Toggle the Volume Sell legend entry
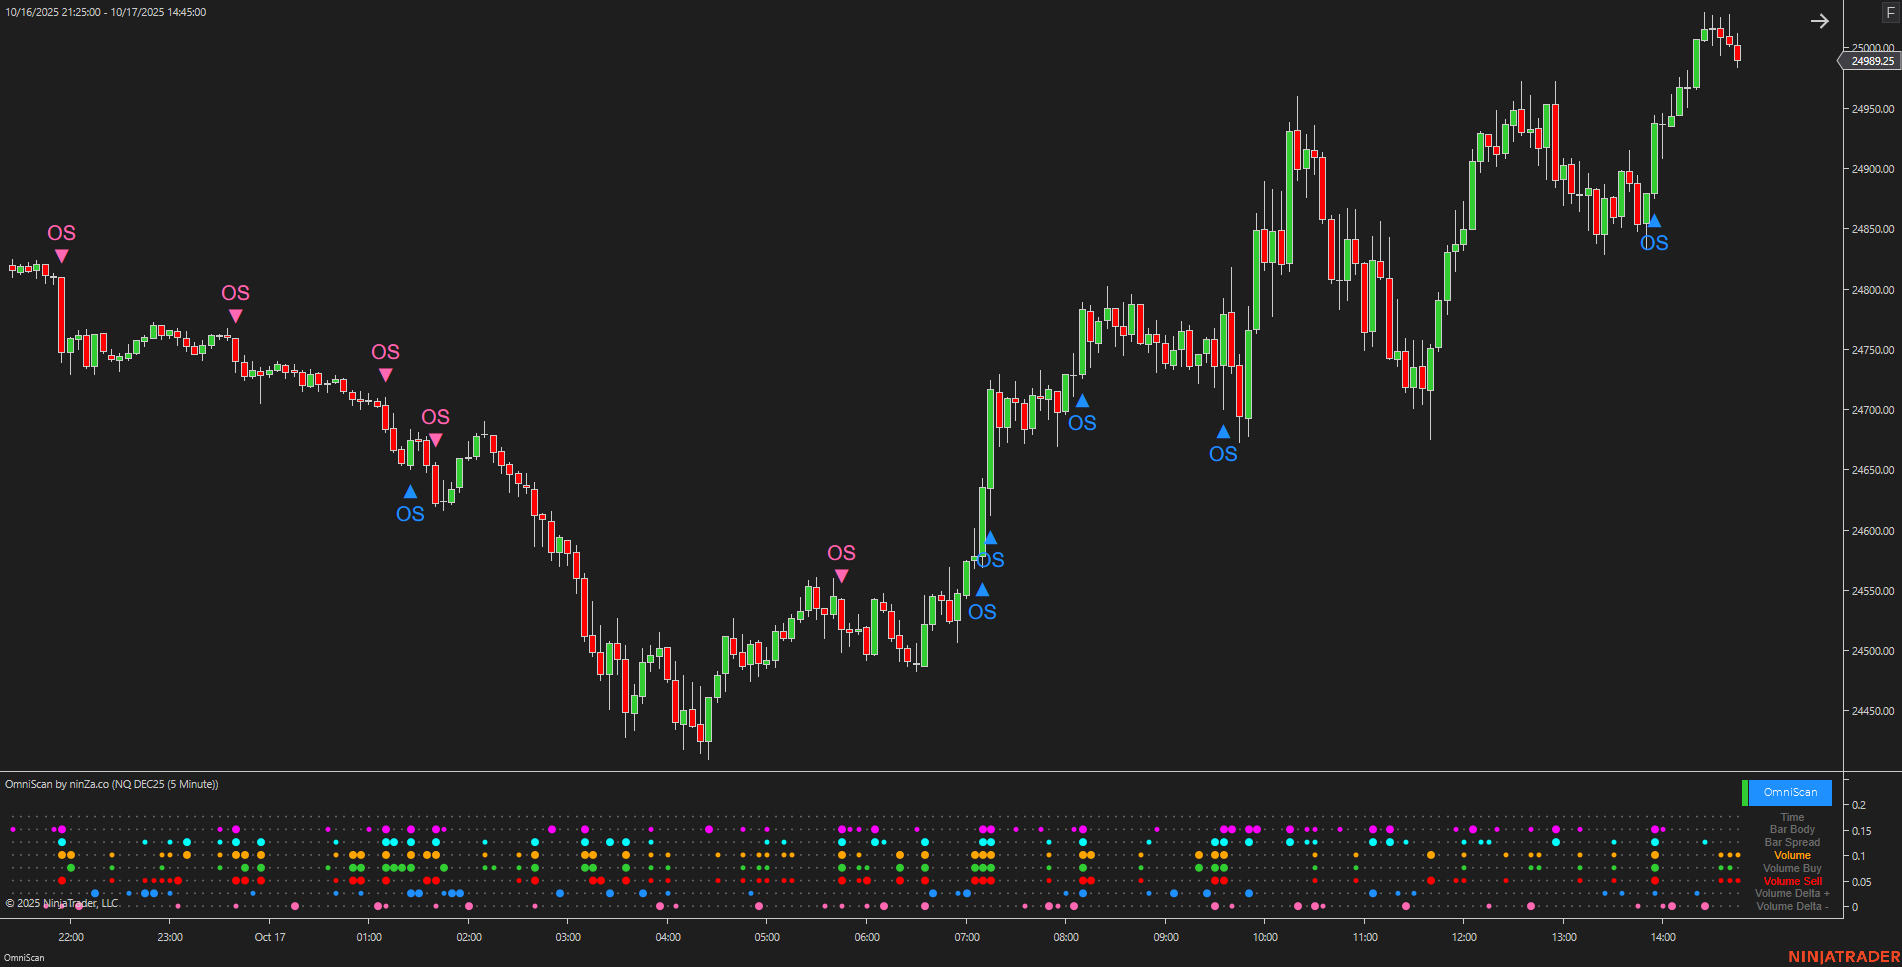Screen dimensions: 1902x967 1791,881
